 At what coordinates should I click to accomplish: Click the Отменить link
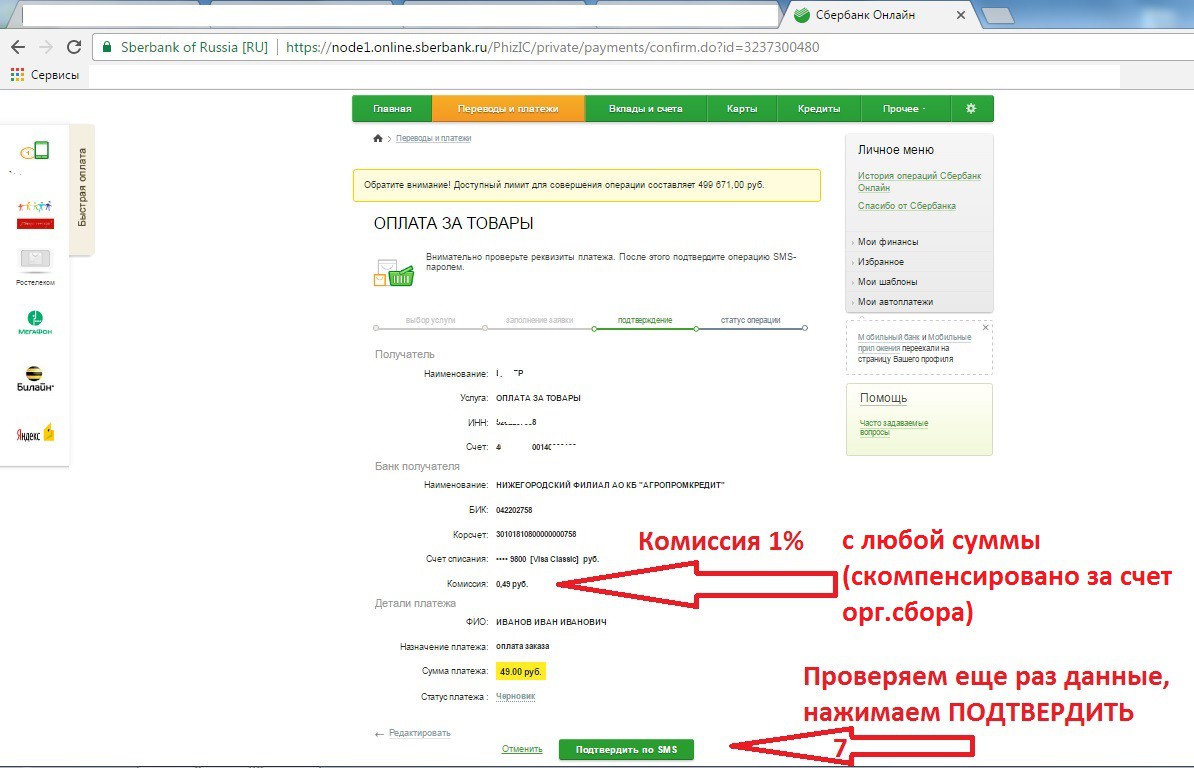(522, 749)
